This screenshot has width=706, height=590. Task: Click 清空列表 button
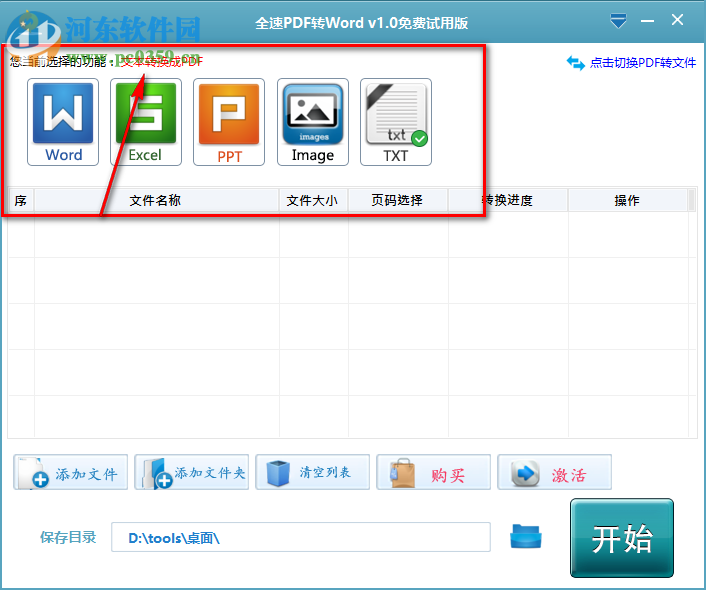(312, 472)
